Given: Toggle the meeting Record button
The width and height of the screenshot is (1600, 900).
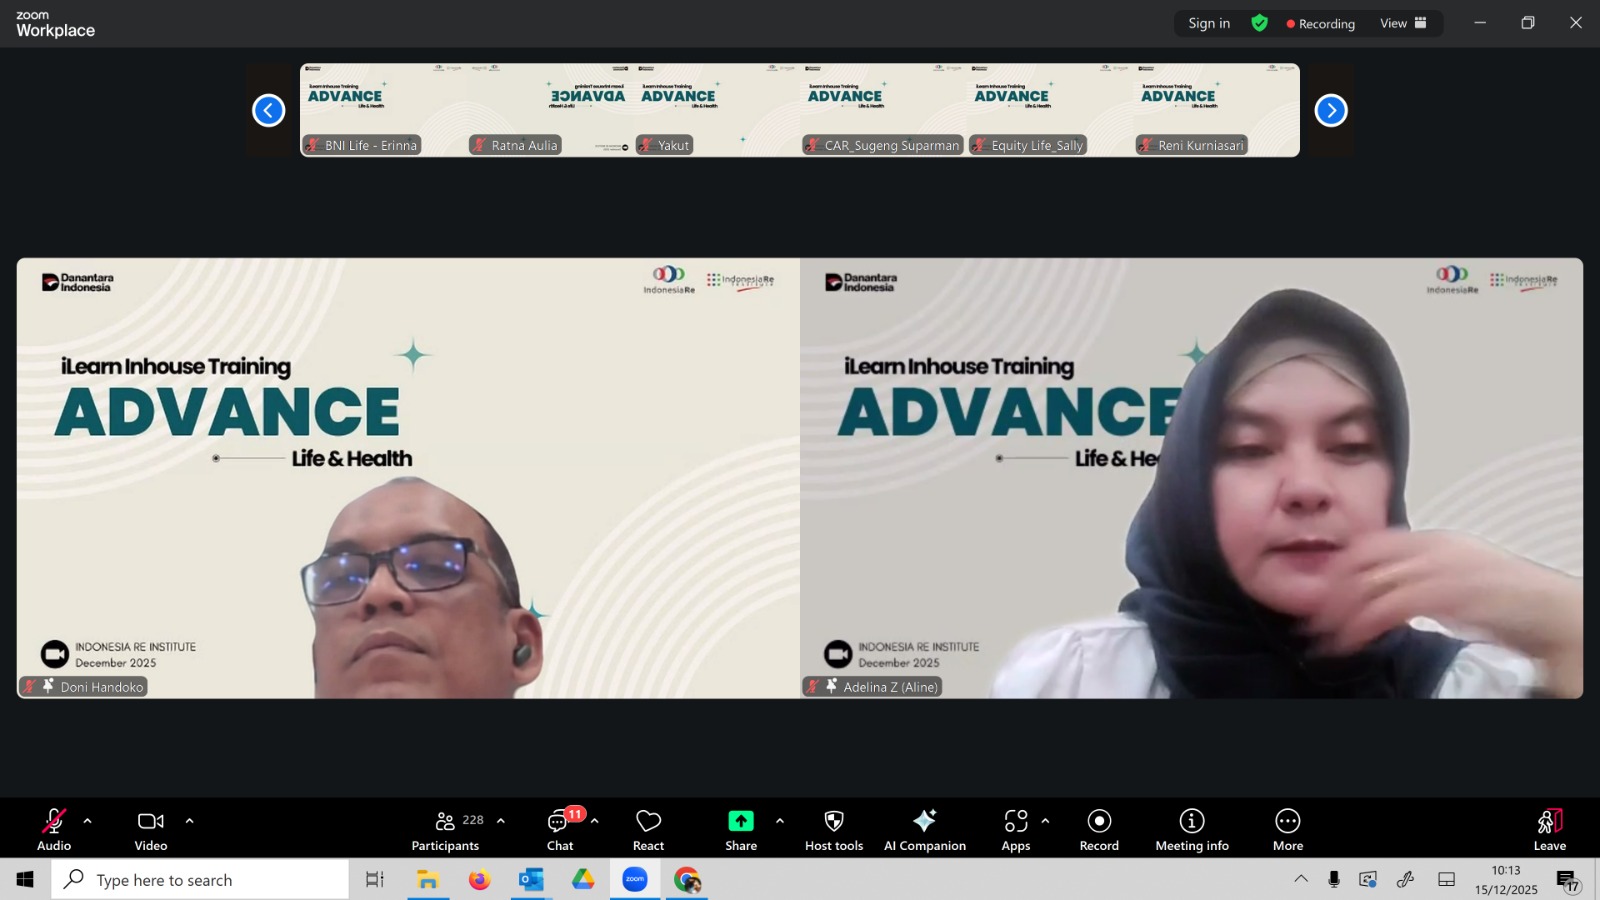Looking at the screenshot, I should [x=1099, y=830].
